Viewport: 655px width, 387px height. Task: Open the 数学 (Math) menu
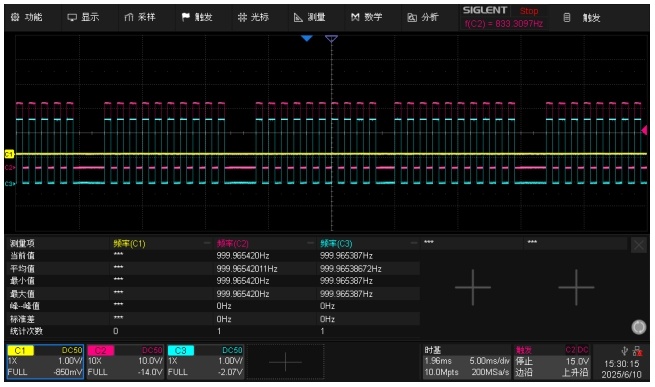[x=366, y=17]
